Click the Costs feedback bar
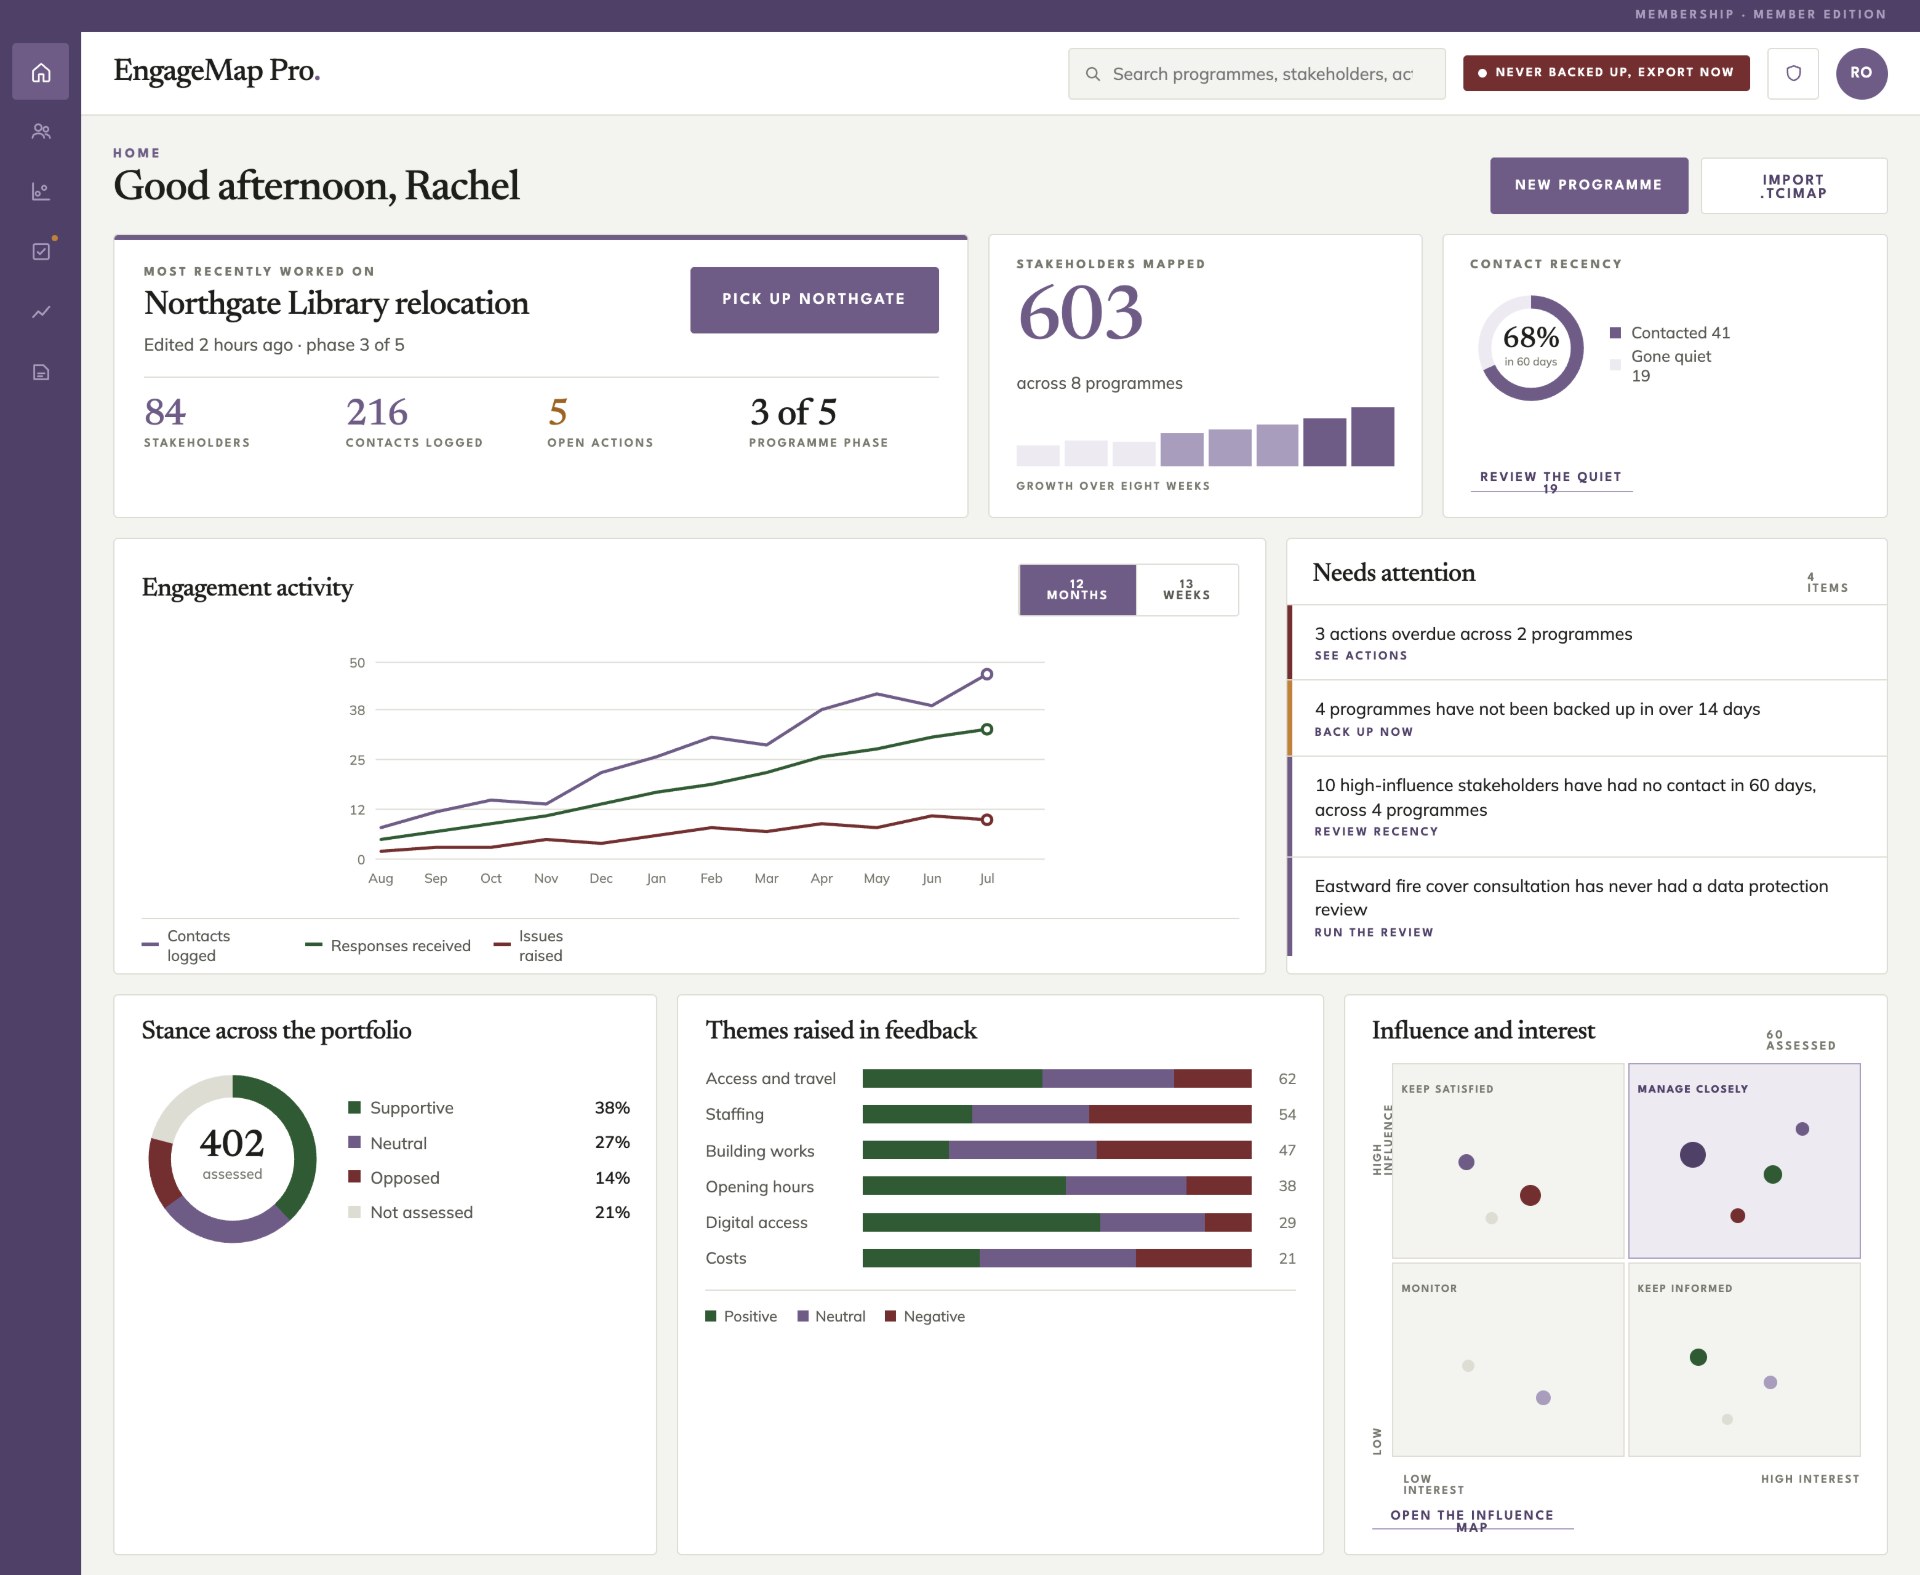 click(x=1057, y=1258)
